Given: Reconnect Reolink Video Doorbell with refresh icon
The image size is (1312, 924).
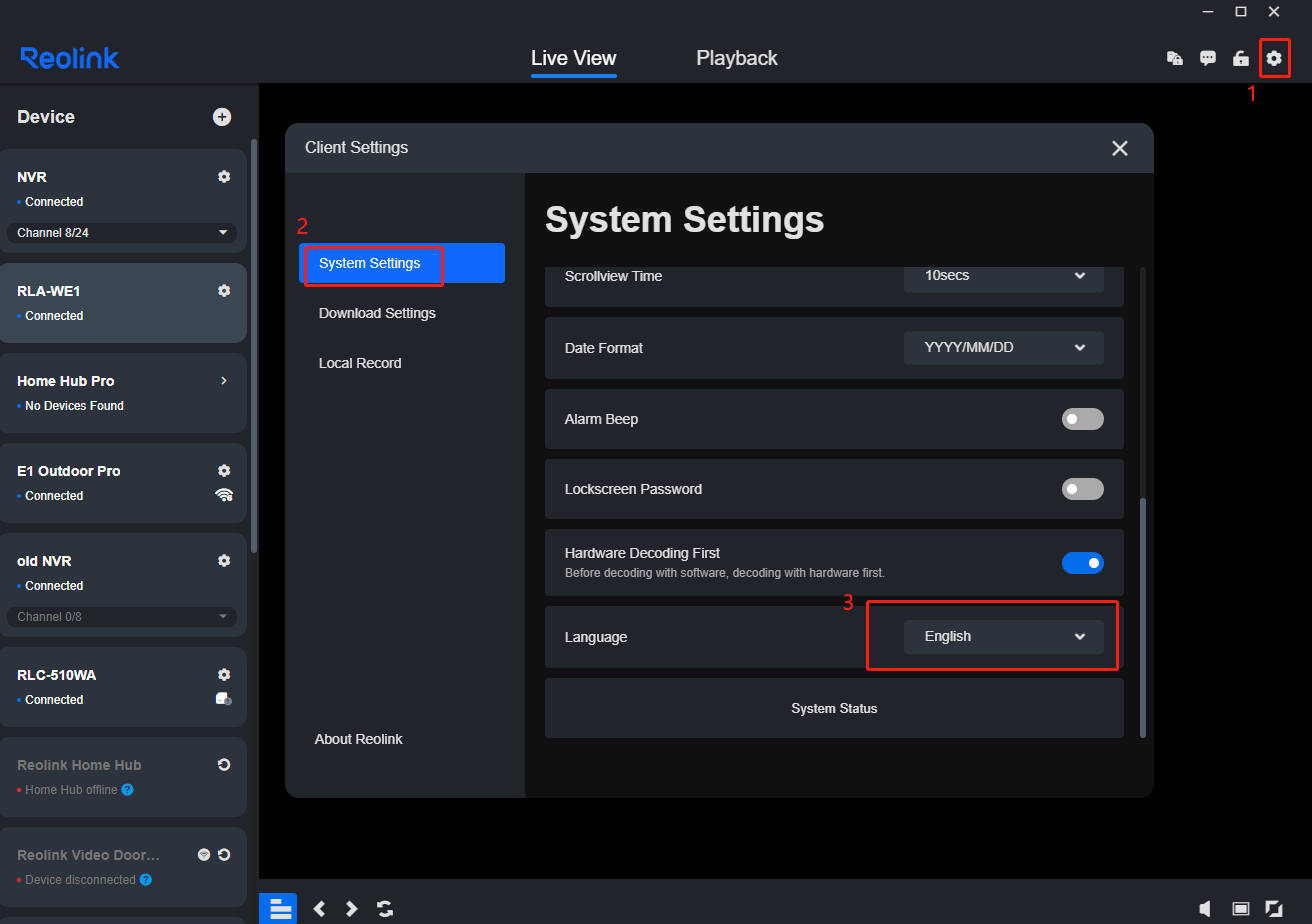Looking at the screenshot, I should click(x=224, y=855).
